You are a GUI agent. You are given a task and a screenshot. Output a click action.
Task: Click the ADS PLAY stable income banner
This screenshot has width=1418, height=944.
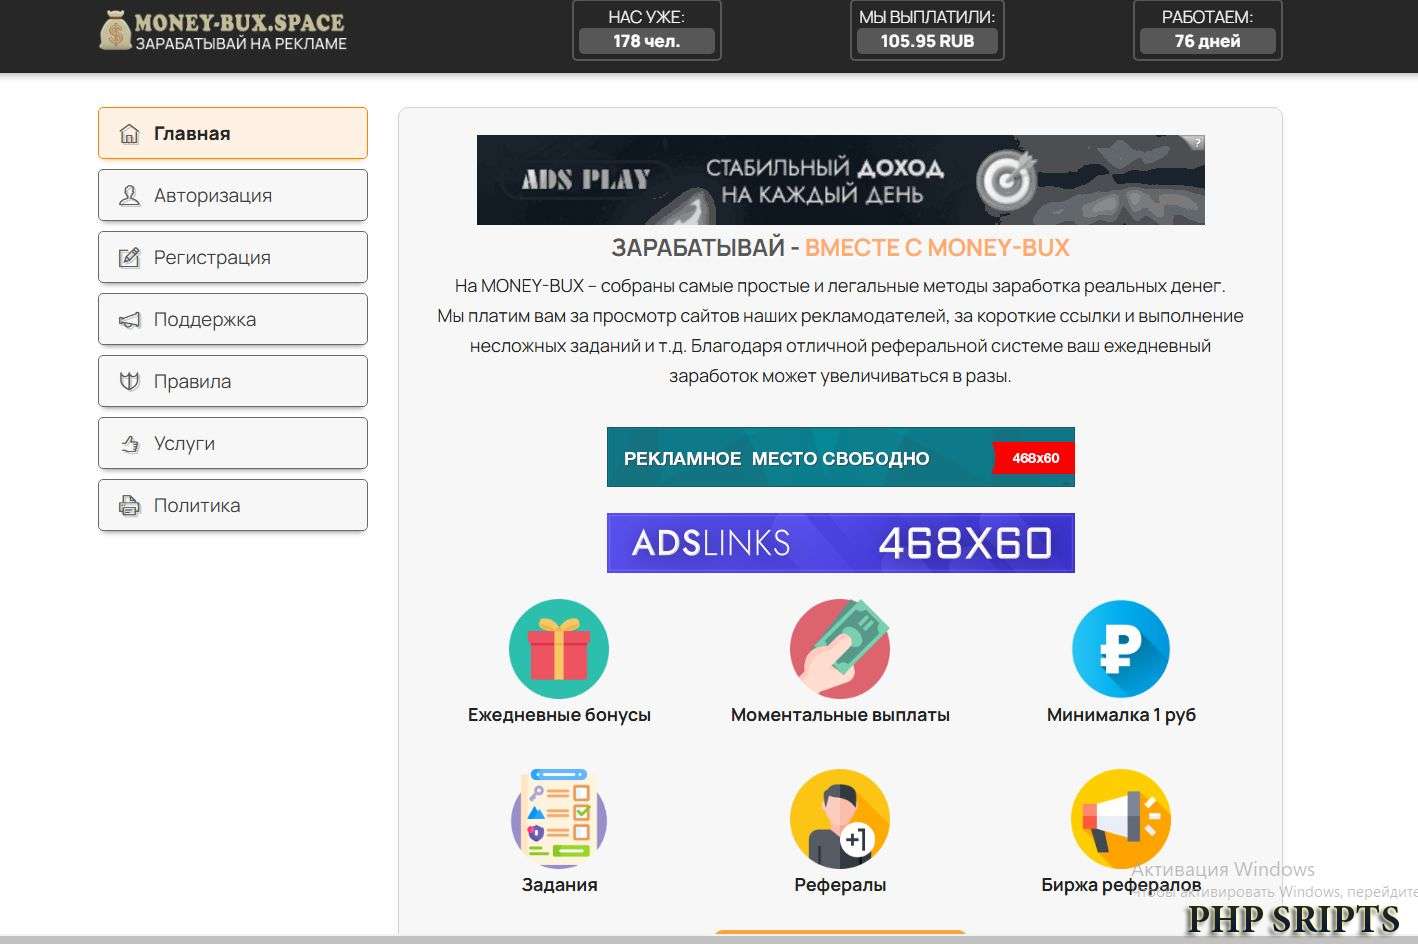[x=840, y=180]
